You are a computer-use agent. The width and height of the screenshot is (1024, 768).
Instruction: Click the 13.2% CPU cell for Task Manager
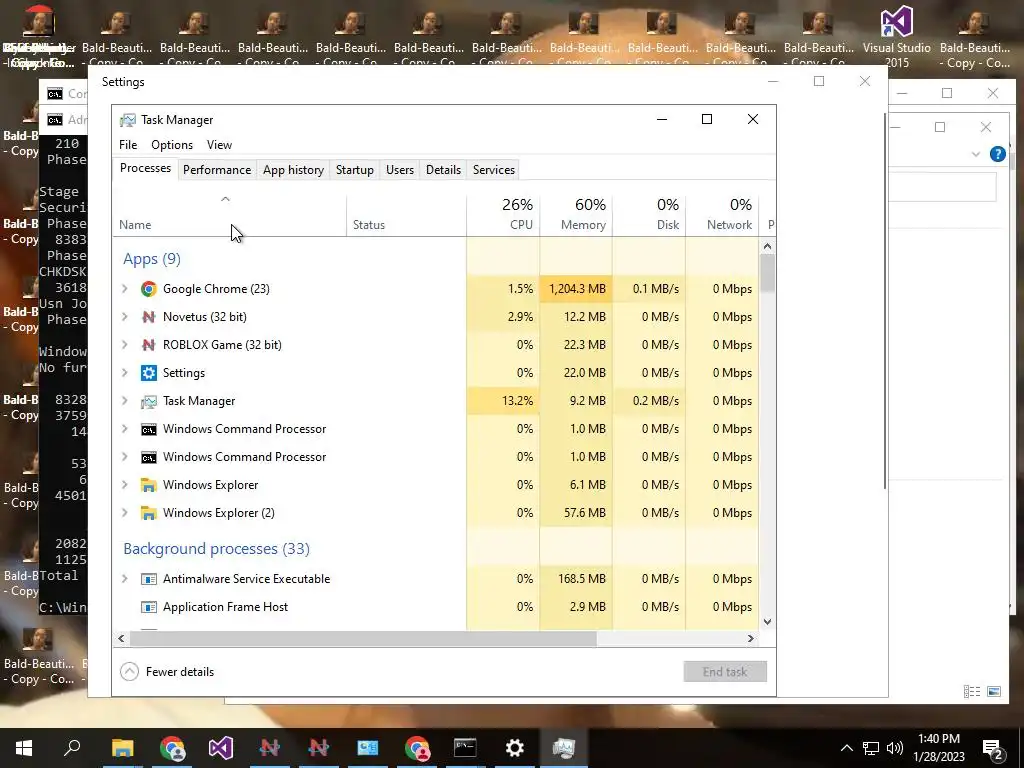coord(504,401)
